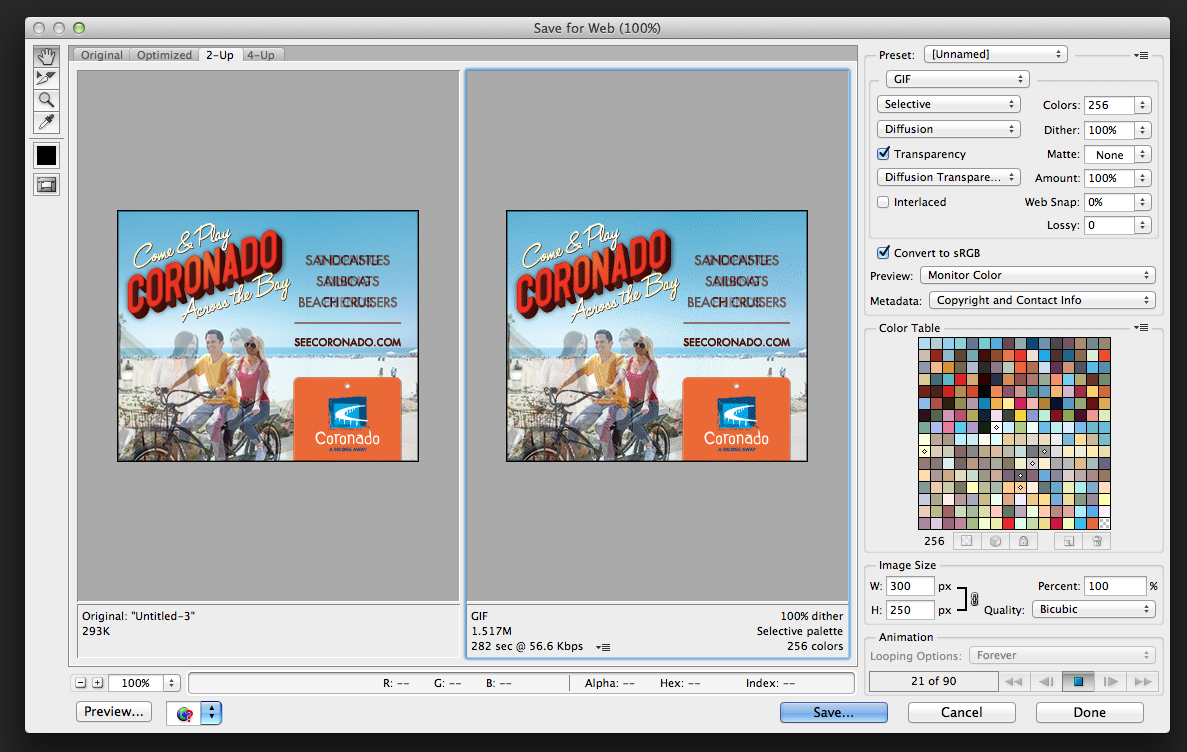
Task: Toggle slices visibility icon
Action: tap(46, 185)
